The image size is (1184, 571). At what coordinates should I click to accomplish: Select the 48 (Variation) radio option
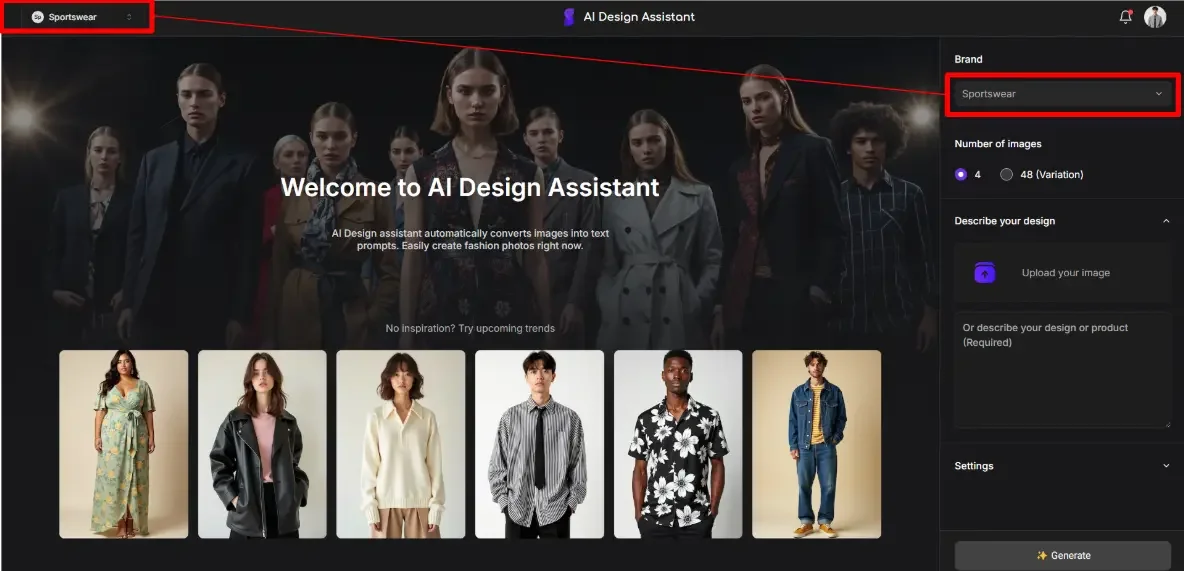pos(1006,174)
